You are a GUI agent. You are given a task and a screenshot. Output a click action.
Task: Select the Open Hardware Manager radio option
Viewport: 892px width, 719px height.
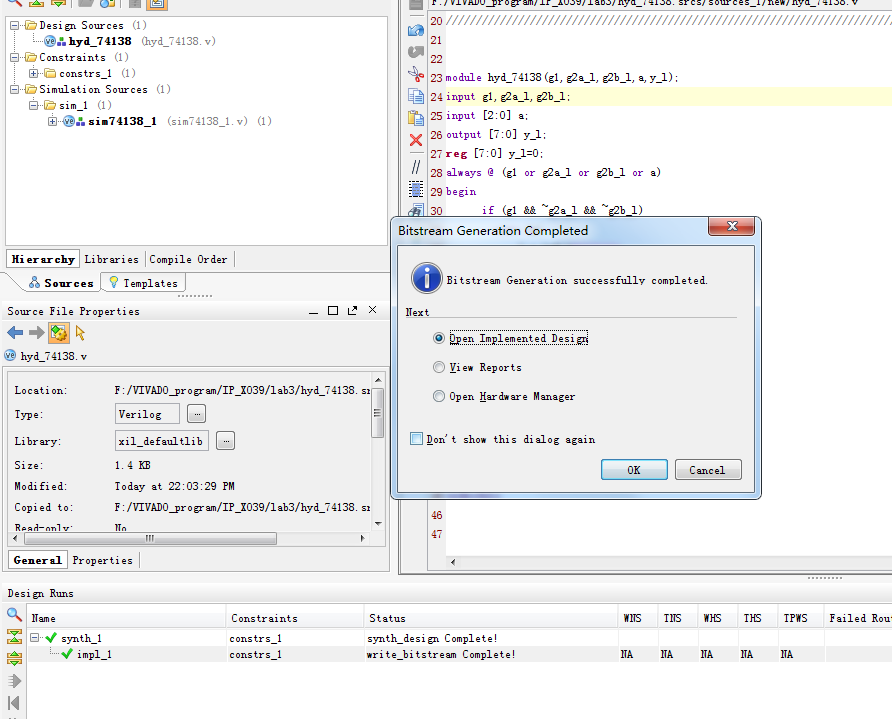pos(439,396)
